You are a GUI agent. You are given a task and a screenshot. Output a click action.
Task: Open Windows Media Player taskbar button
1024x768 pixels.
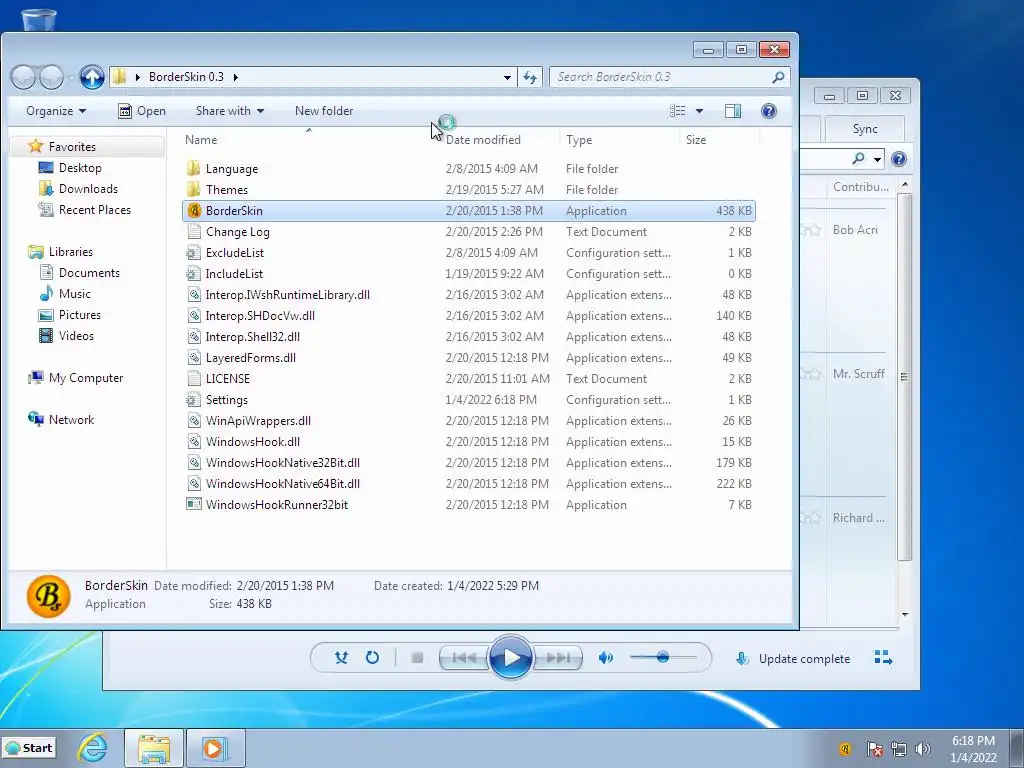pyautogui.click(x=215, y=748)
